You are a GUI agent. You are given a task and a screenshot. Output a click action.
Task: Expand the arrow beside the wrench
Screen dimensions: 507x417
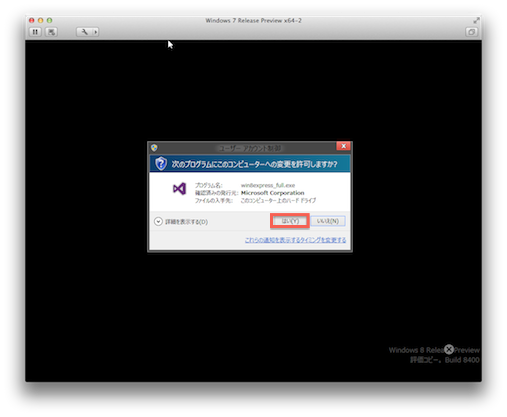click(x=96, y=32)
